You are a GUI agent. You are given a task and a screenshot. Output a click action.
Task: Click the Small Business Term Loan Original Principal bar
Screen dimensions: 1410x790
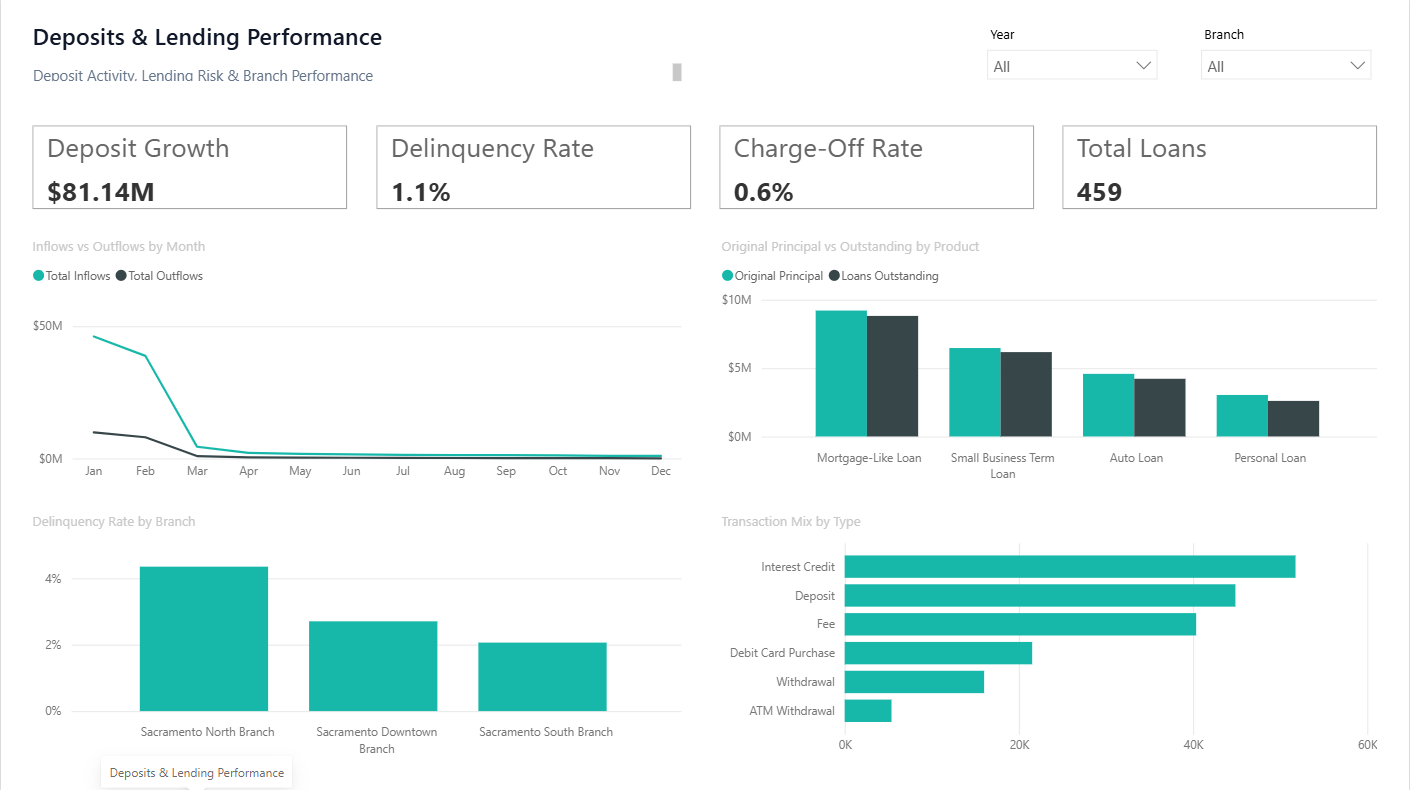975,392
